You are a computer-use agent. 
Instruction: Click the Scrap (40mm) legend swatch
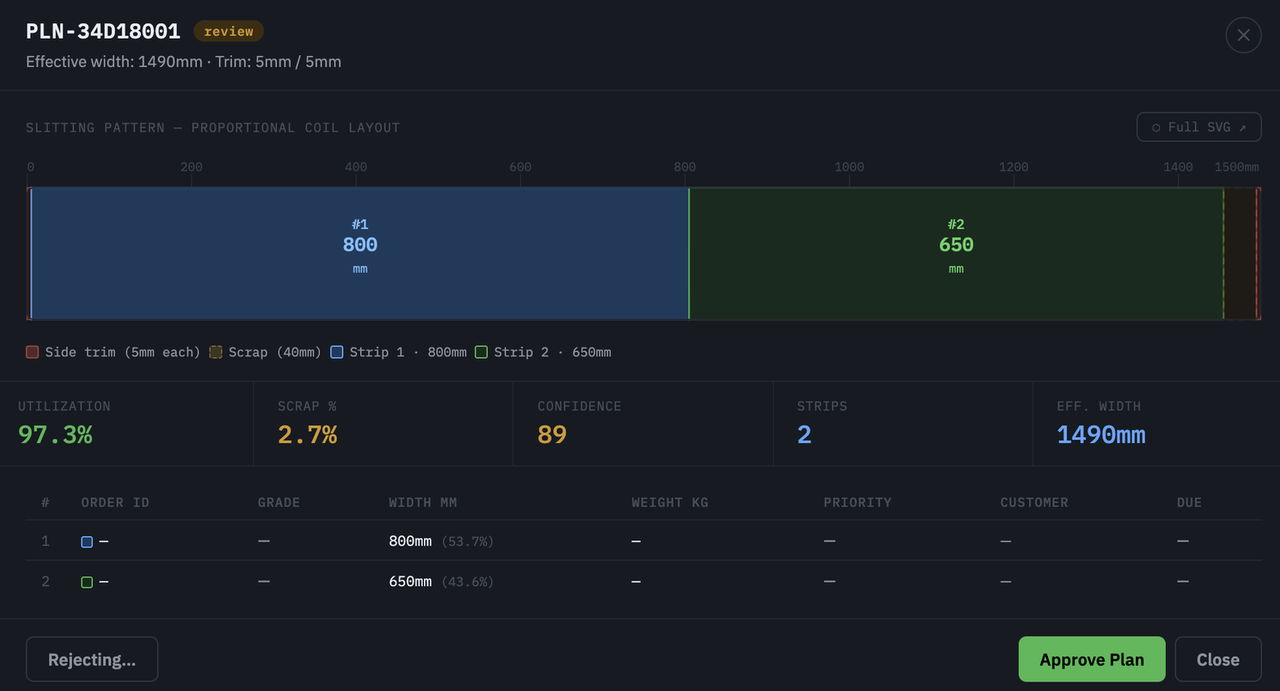[x=215, y=352]
